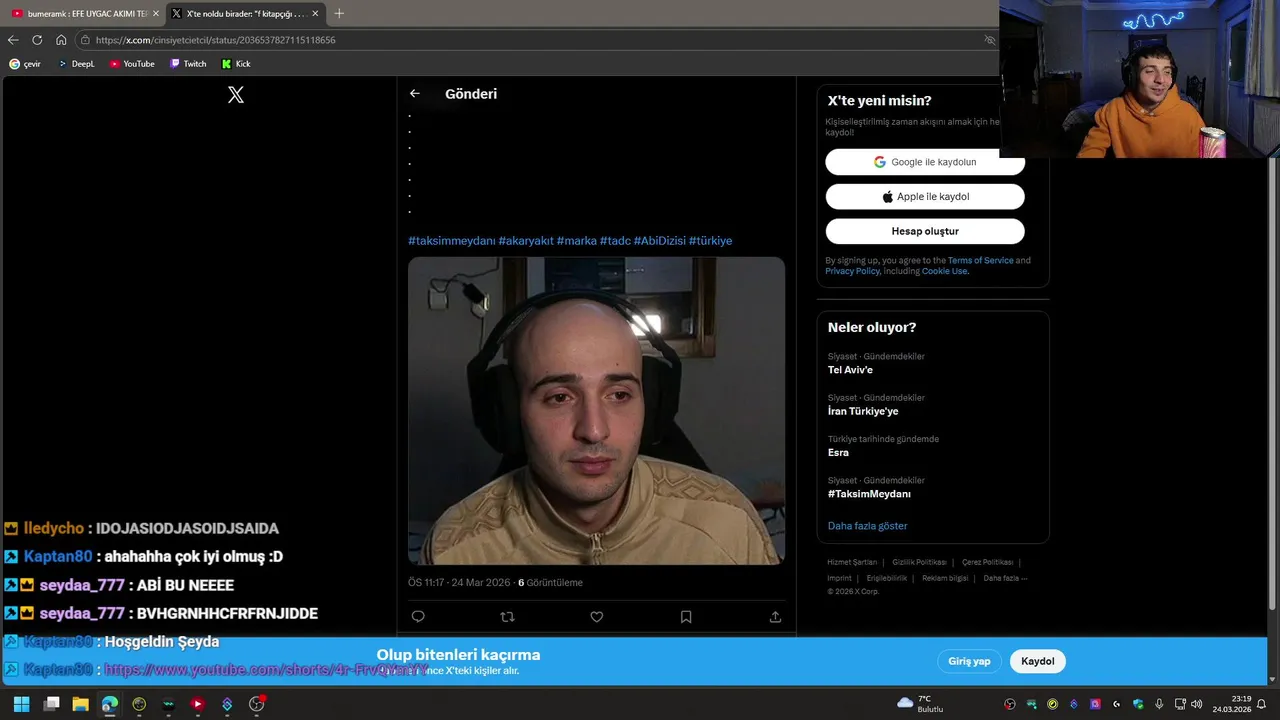This screenshot has width=1280, height=720.
Task: Open the weather widget showing 7°C Bulutlu
Action: pyautogui.click(x=920, y=704)
